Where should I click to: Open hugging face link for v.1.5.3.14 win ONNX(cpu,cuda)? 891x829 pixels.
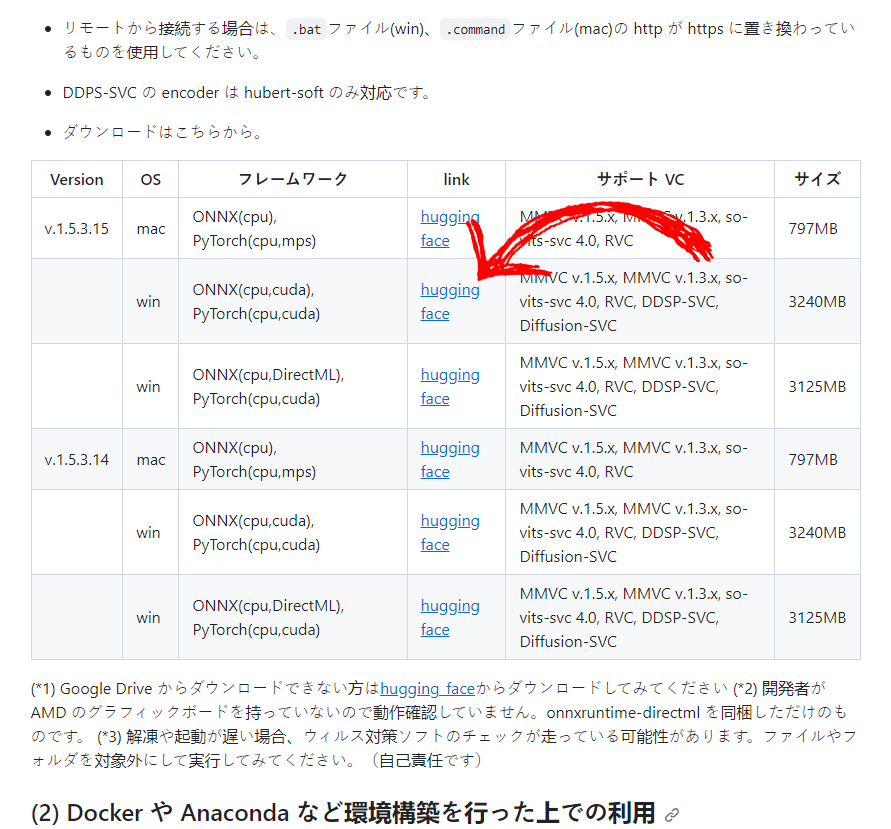(449, 532)
